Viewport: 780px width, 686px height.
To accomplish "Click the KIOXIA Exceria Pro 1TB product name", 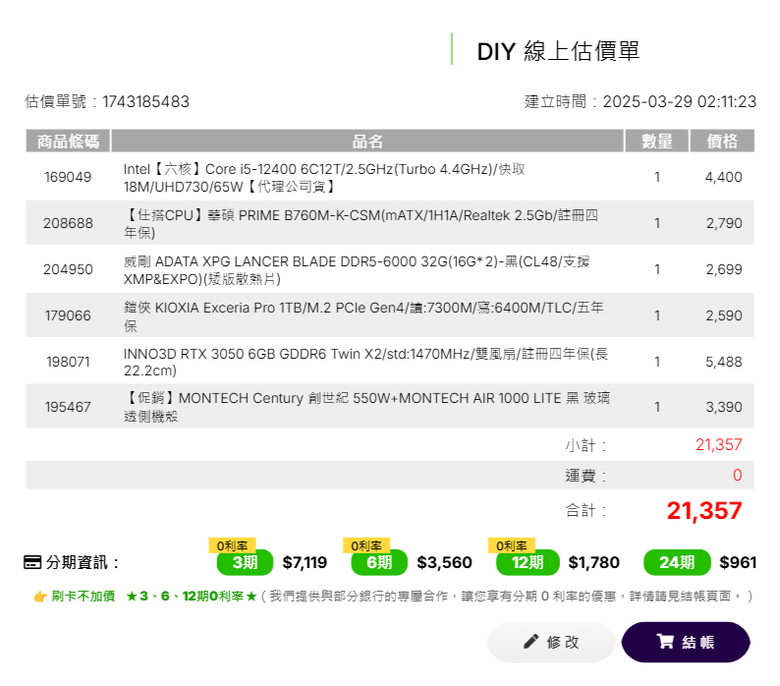I will [x=364, y=316].
